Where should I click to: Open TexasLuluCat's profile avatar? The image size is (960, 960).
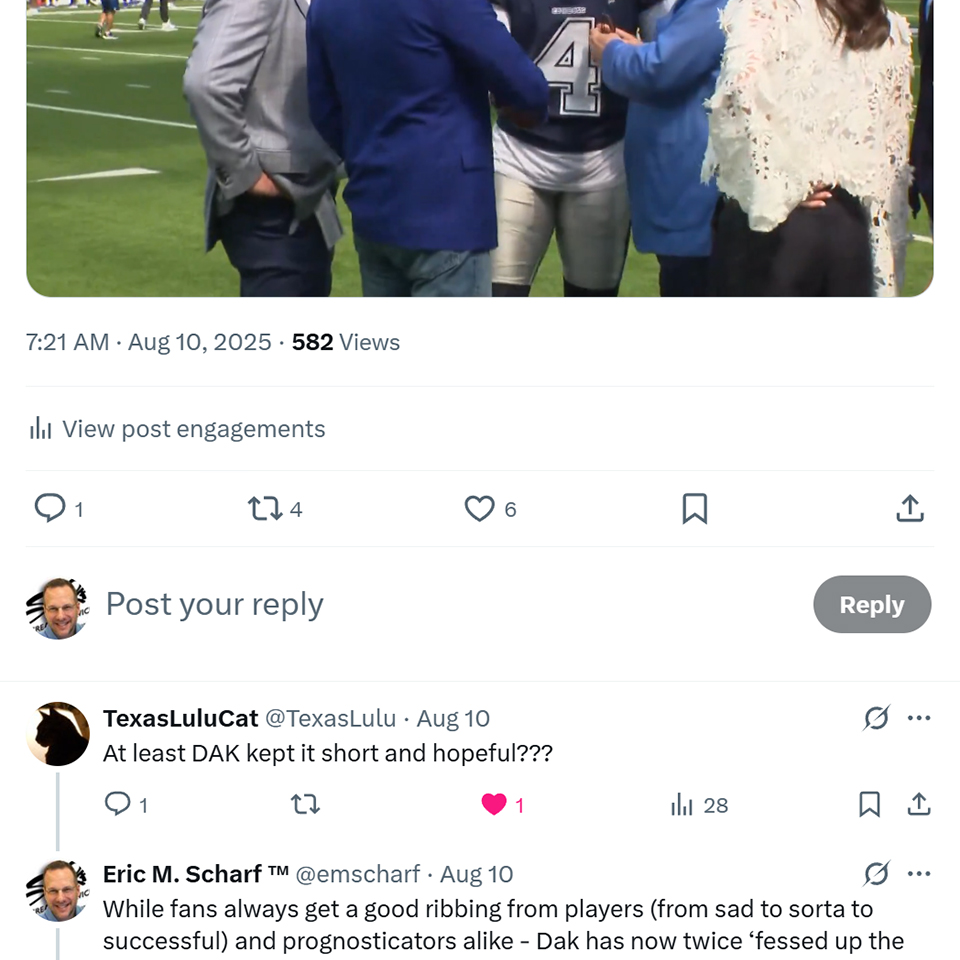(x=58, y=734)
